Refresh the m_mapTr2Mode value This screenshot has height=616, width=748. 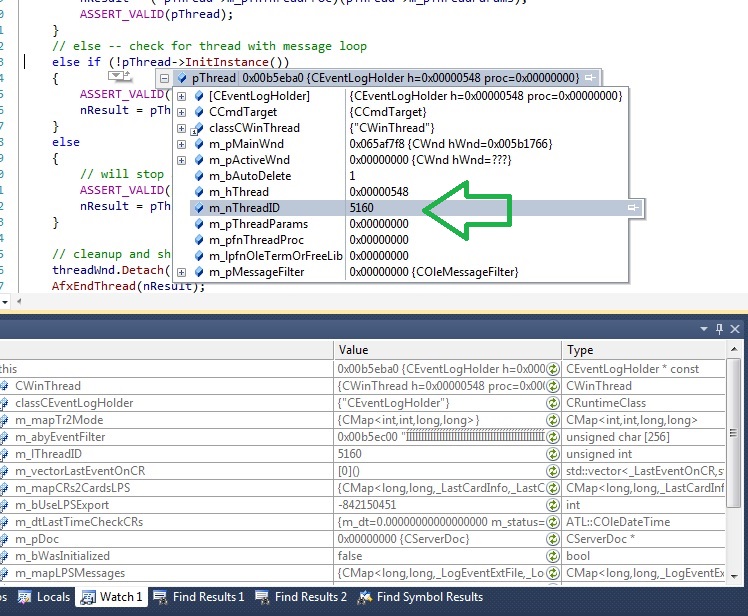pyautogui.click(x=552, y=420)
